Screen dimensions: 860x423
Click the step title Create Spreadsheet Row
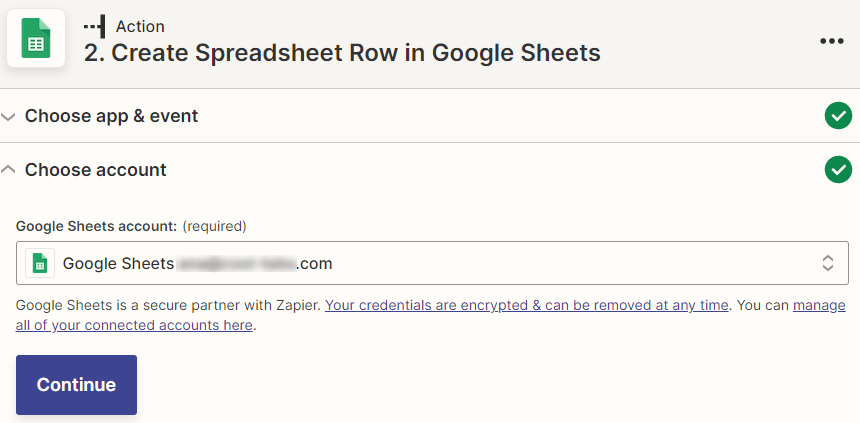click(342, 53)
